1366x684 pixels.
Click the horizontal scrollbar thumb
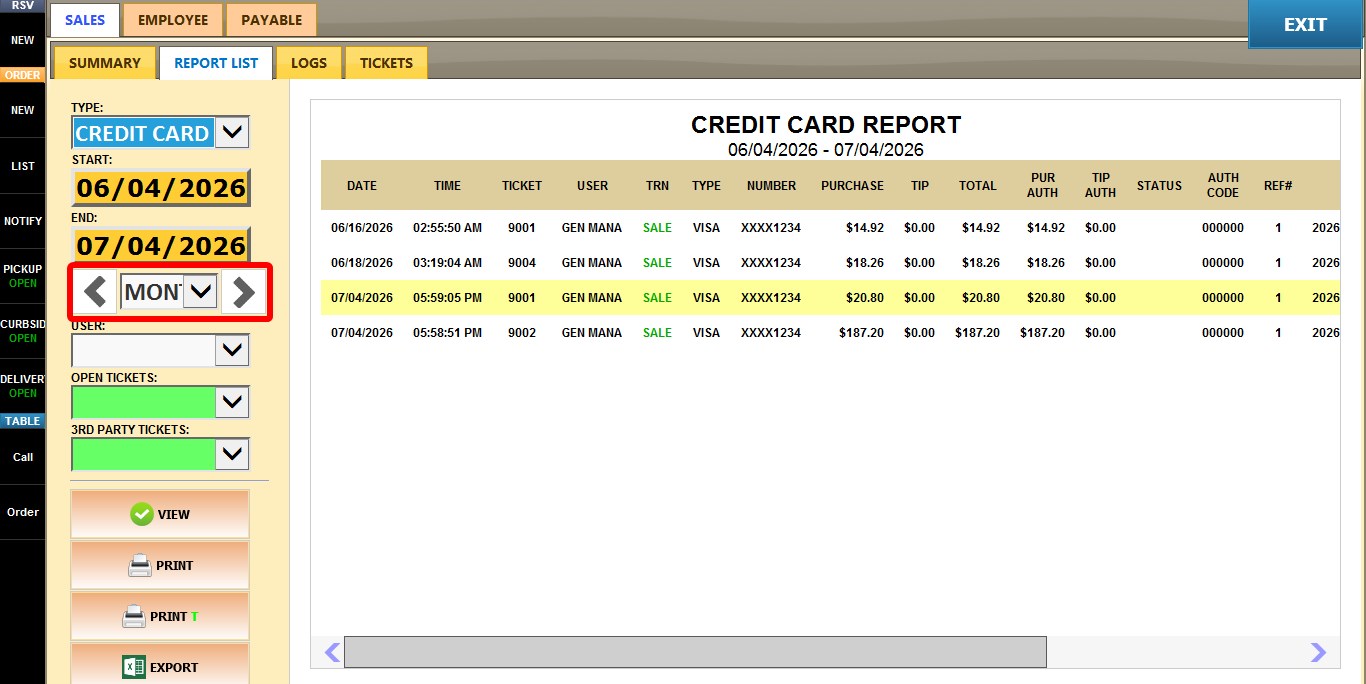(695, 652)
